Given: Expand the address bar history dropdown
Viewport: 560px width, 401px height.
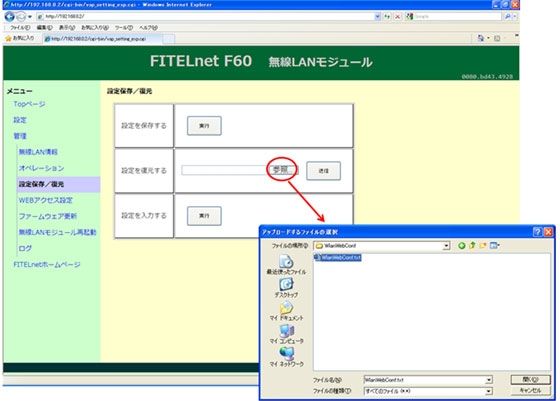Looking at the screenshot, I should pyautogui.click(x=378, y=16).
